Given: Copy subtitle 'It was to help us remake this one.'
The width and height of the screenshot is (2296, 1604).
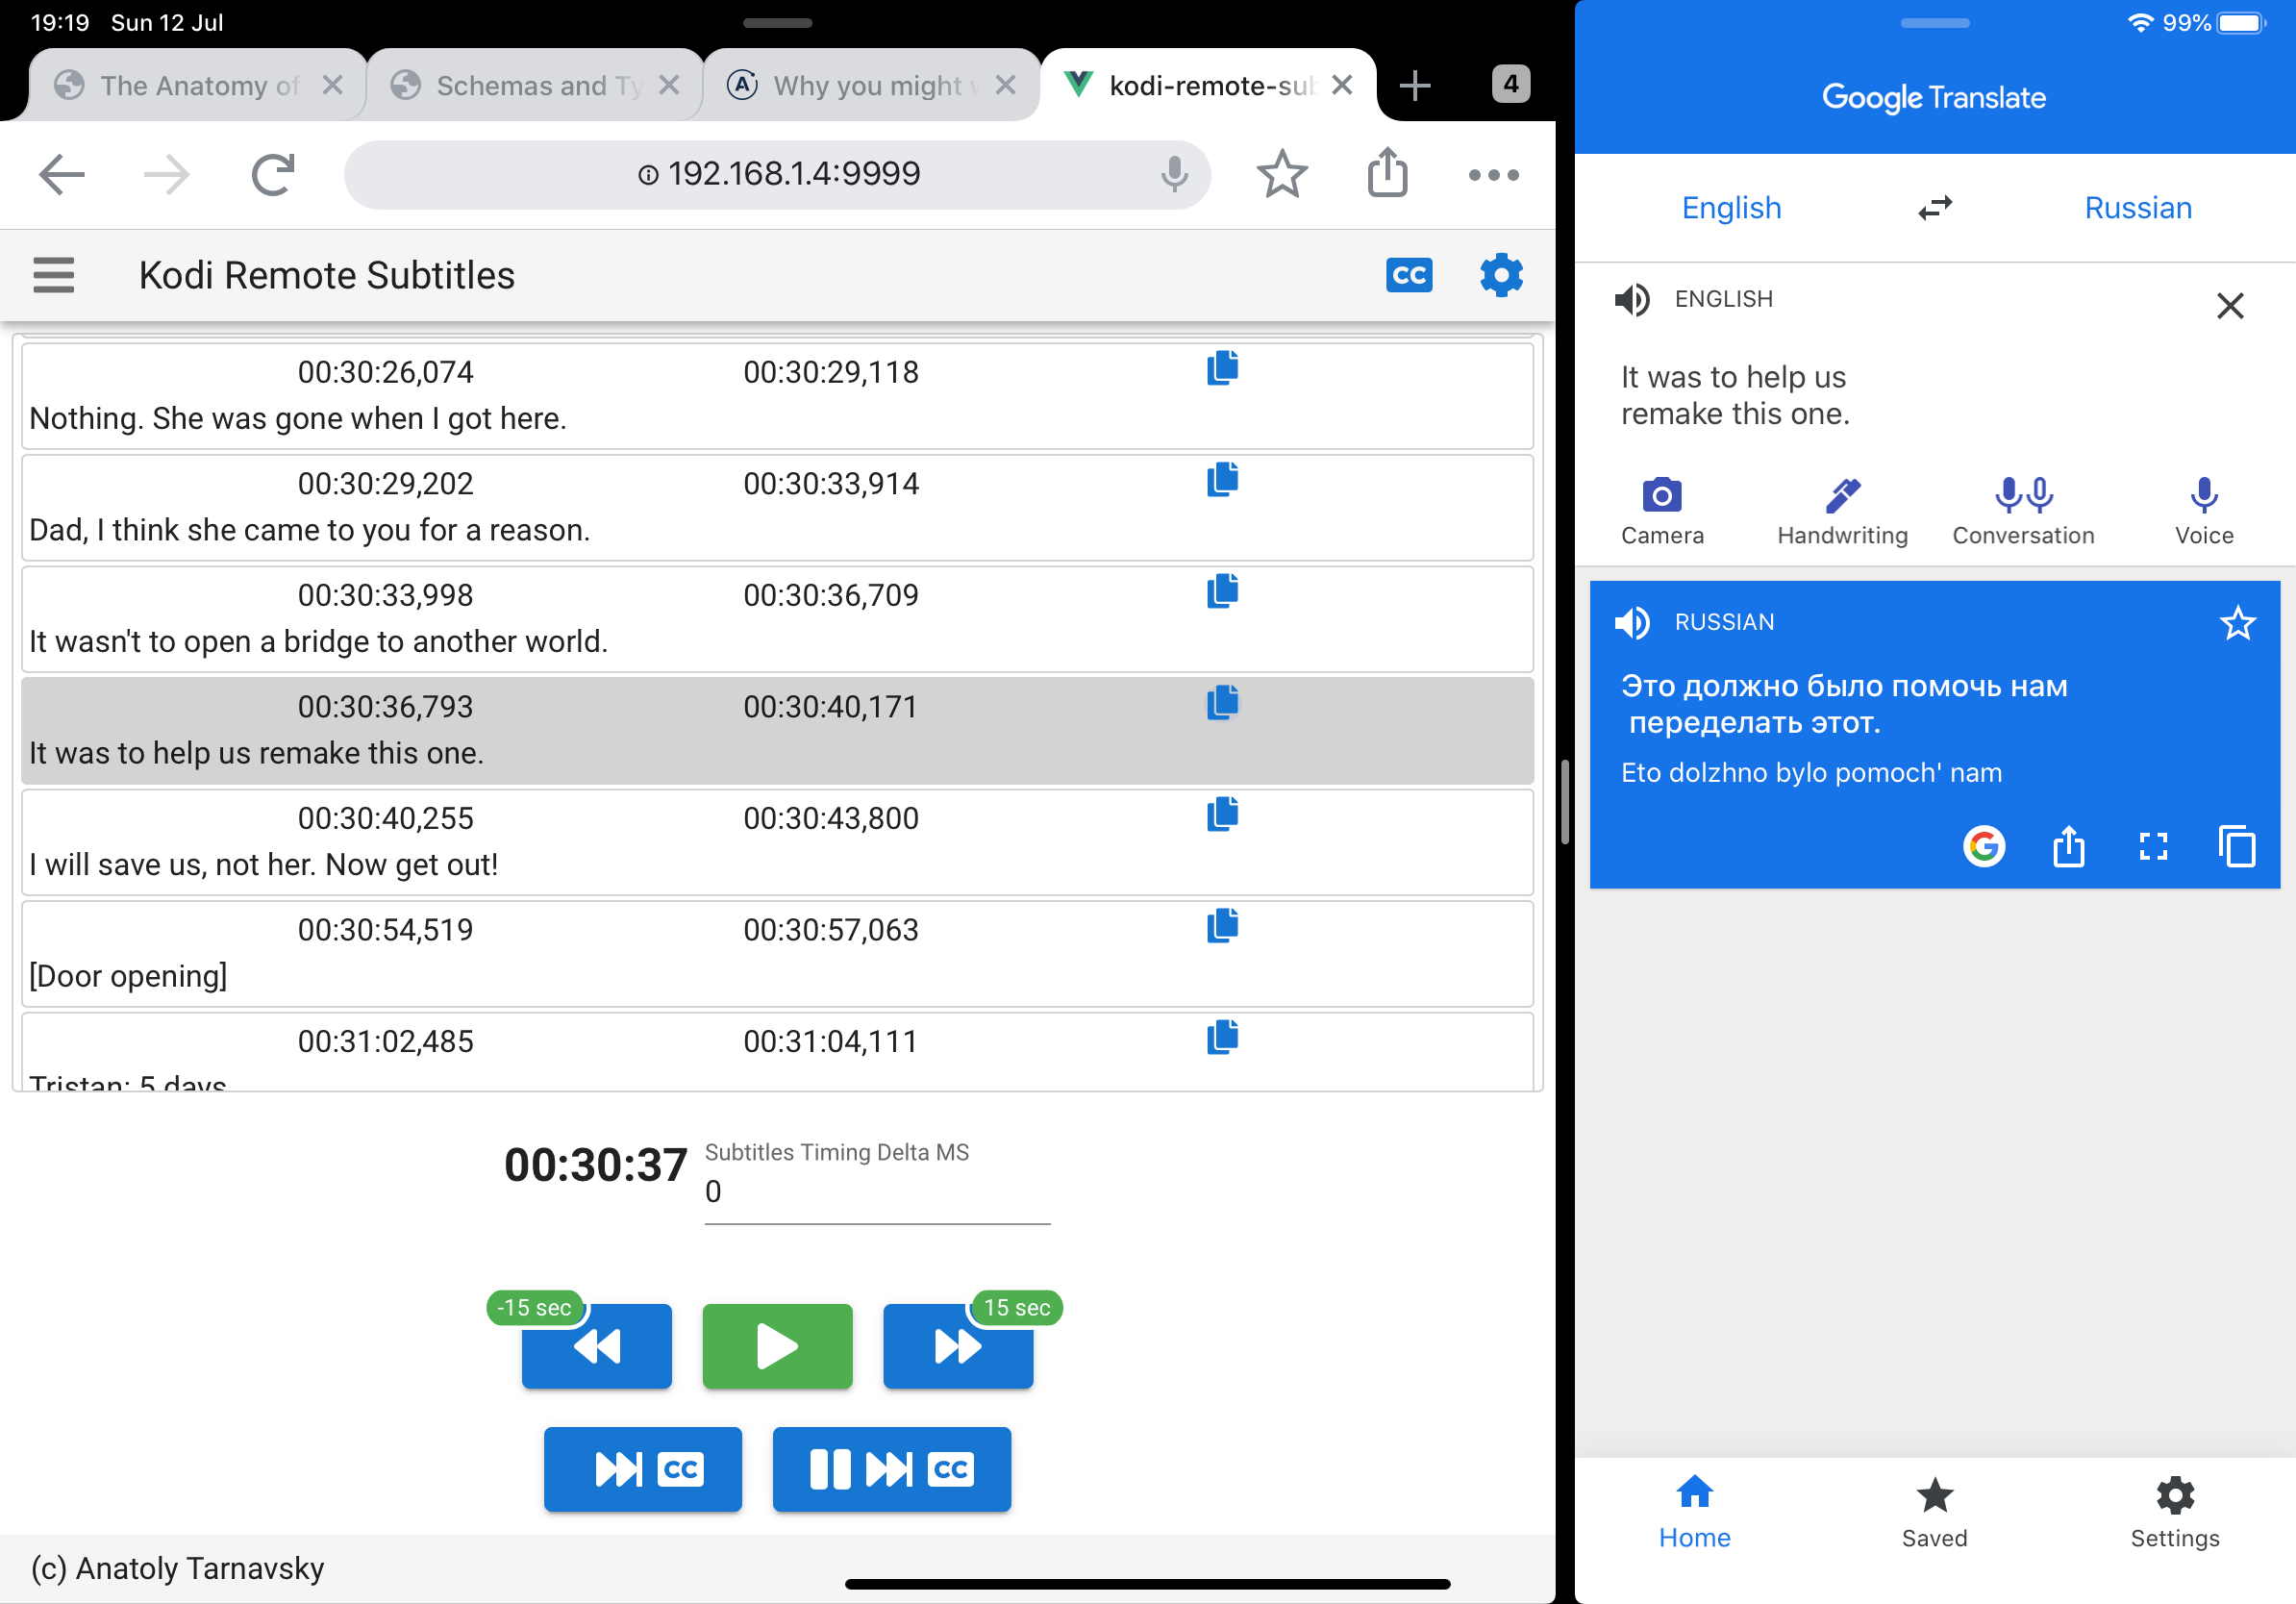Looking at the screenshot, I should tap(1222, 703).
